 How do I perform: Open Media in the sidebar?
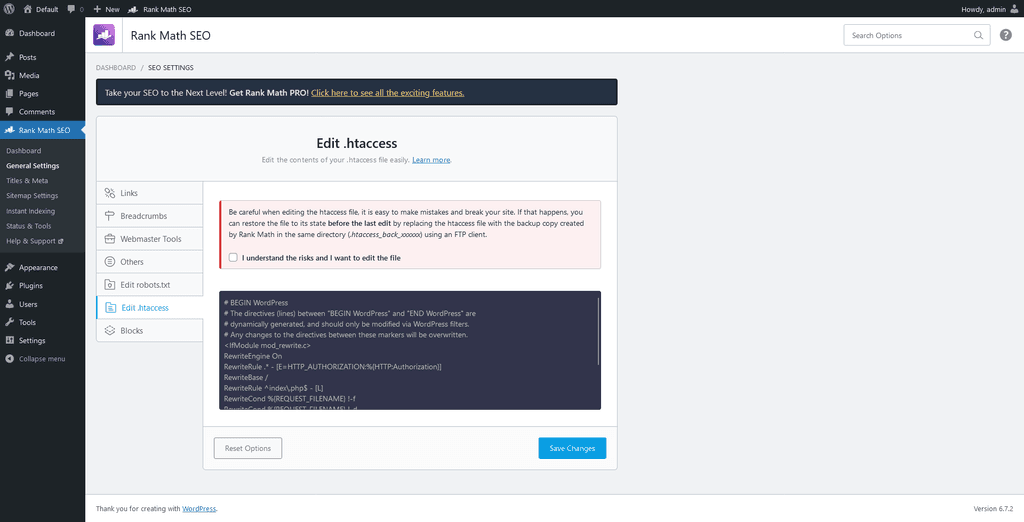point(42,76)
